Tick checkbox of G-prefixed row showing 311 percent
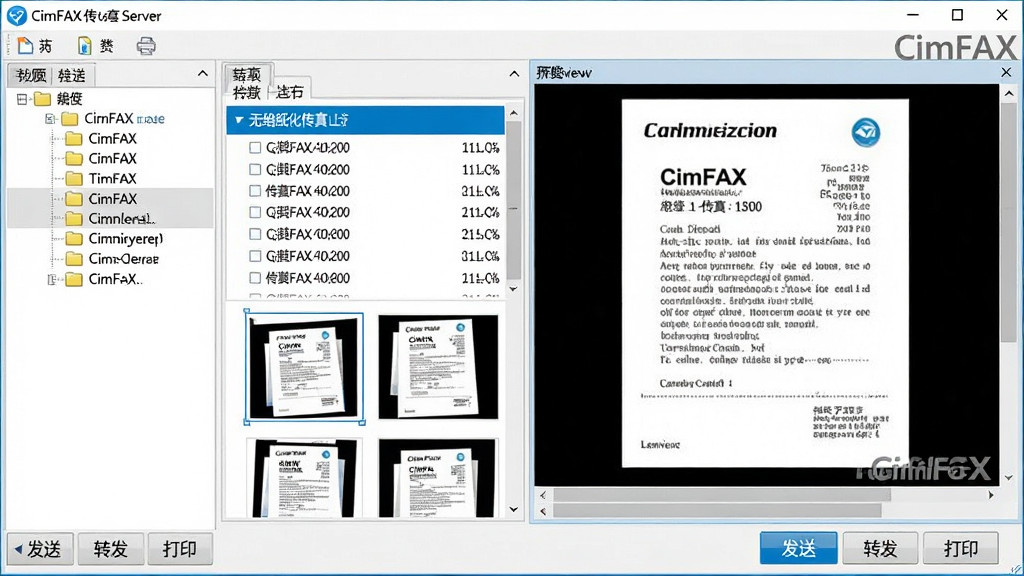Image resolution: width=1024 pixels, height=576 pixels. click(x=255, y=256)
